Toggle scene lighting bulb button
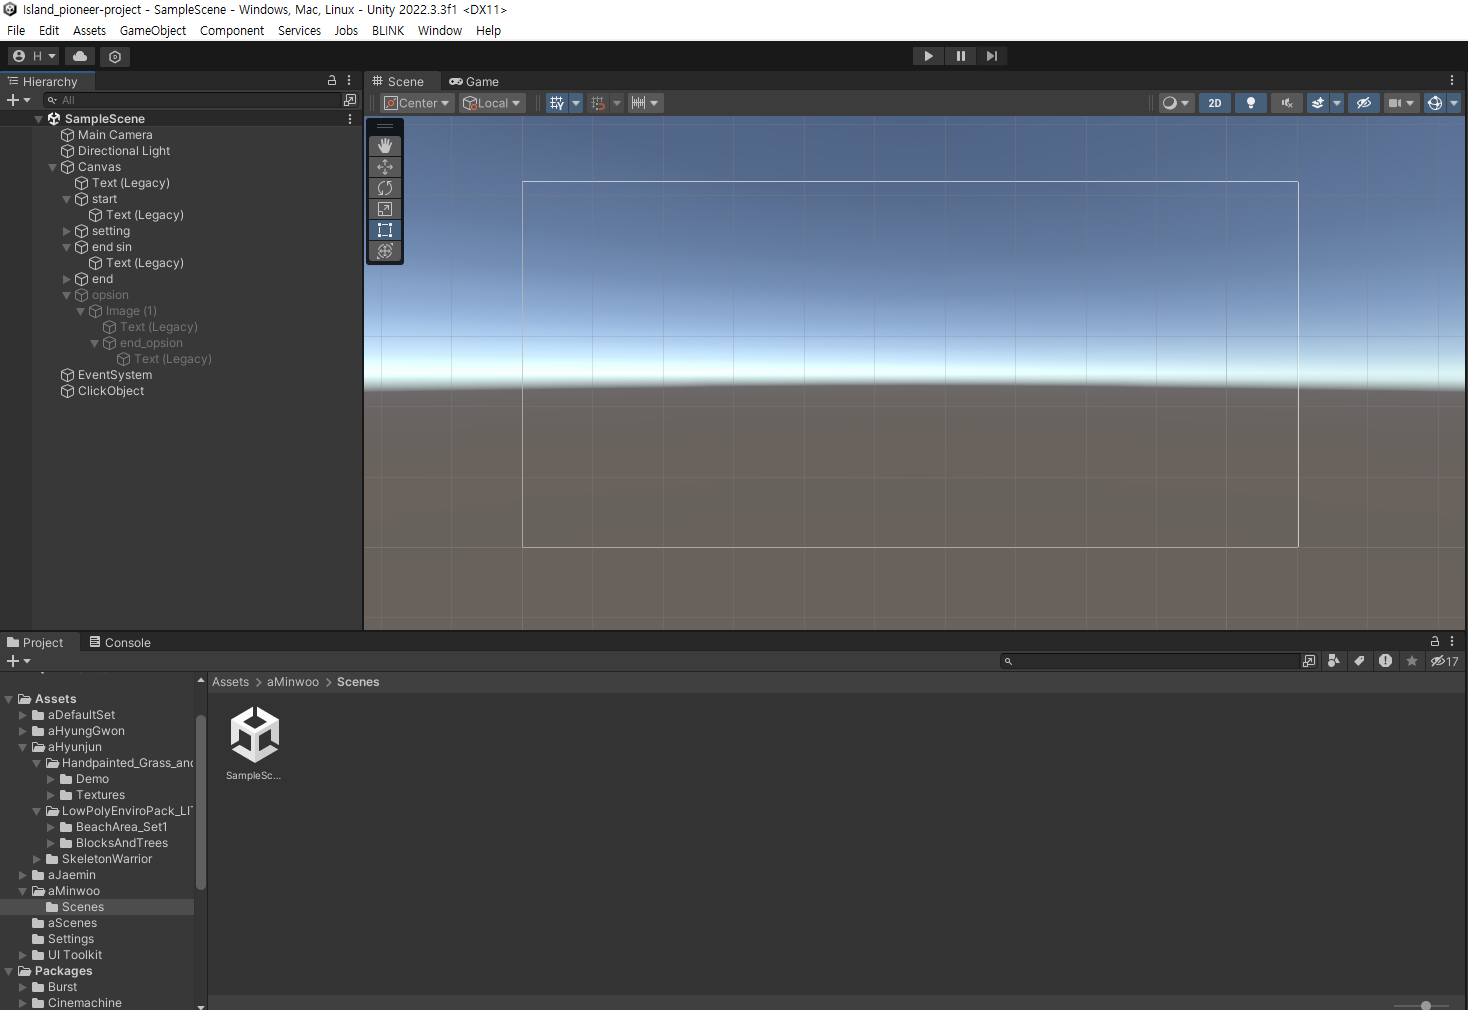The height and width of the screenshot is (1010, 1468). click(1250, 103)
